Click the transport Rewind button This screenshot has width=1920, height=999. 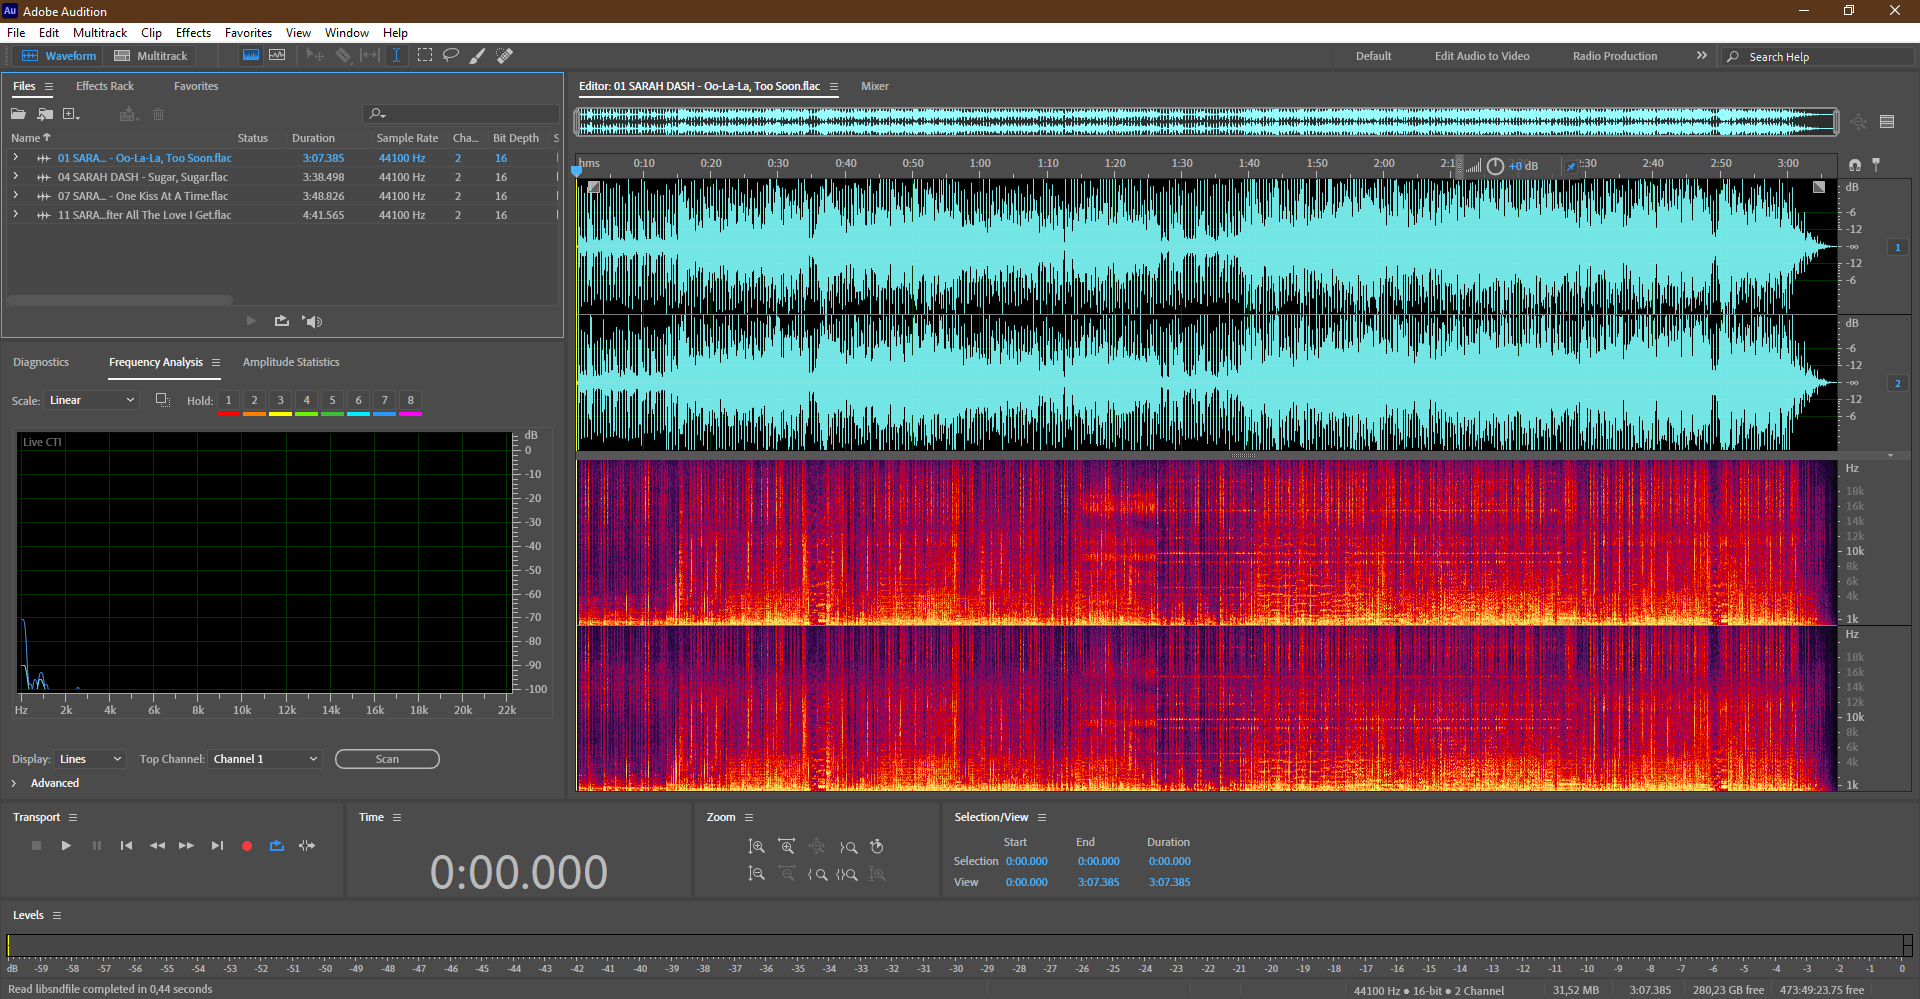[157, 846]
